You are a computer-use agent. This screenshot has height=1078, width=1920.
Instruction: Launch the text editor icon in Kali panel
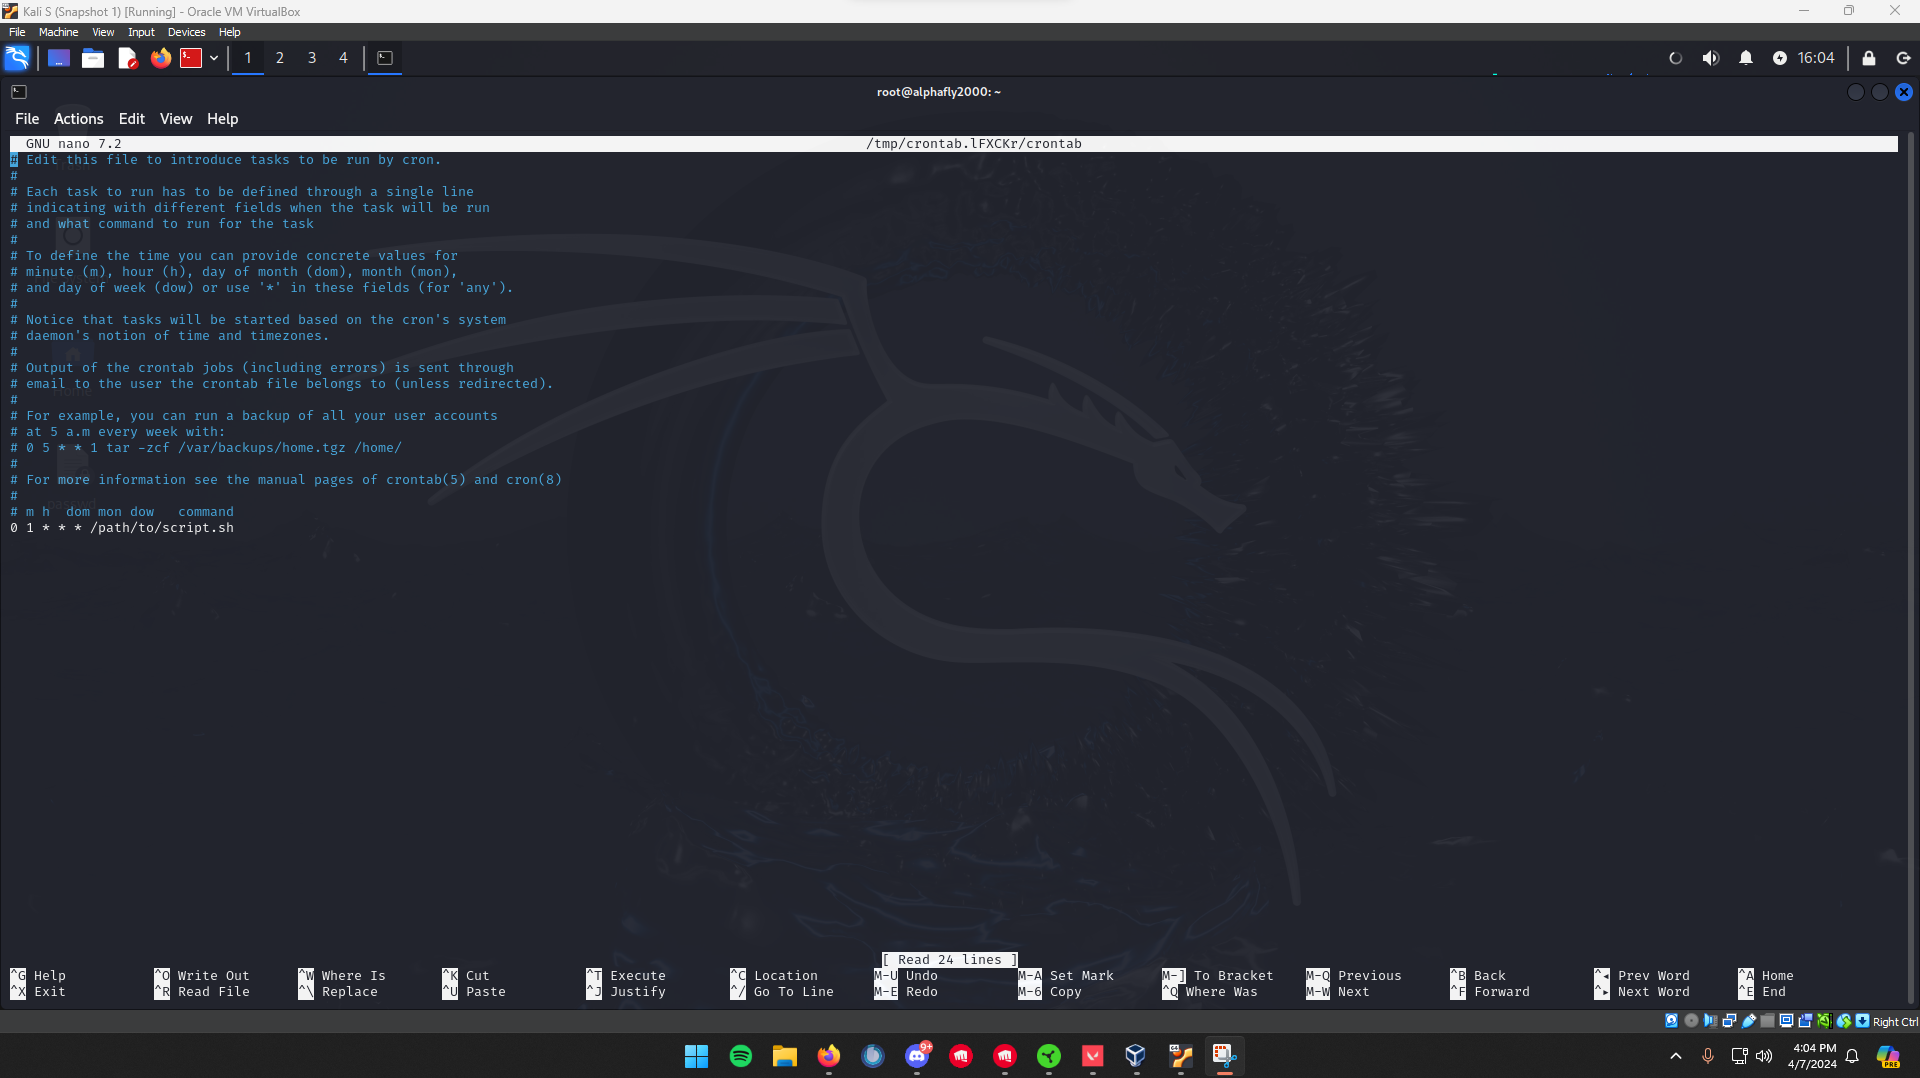click(127, 58)
